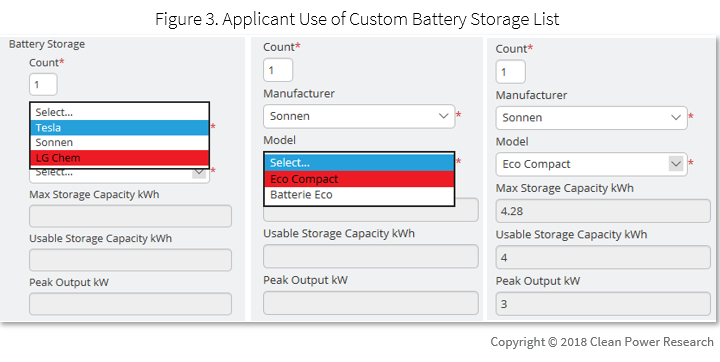Pick LG Chem from manufacturer list
Image resolution: width=720 pixels, height=362 pixels.
pyautogui.click(x=119, y=158)
